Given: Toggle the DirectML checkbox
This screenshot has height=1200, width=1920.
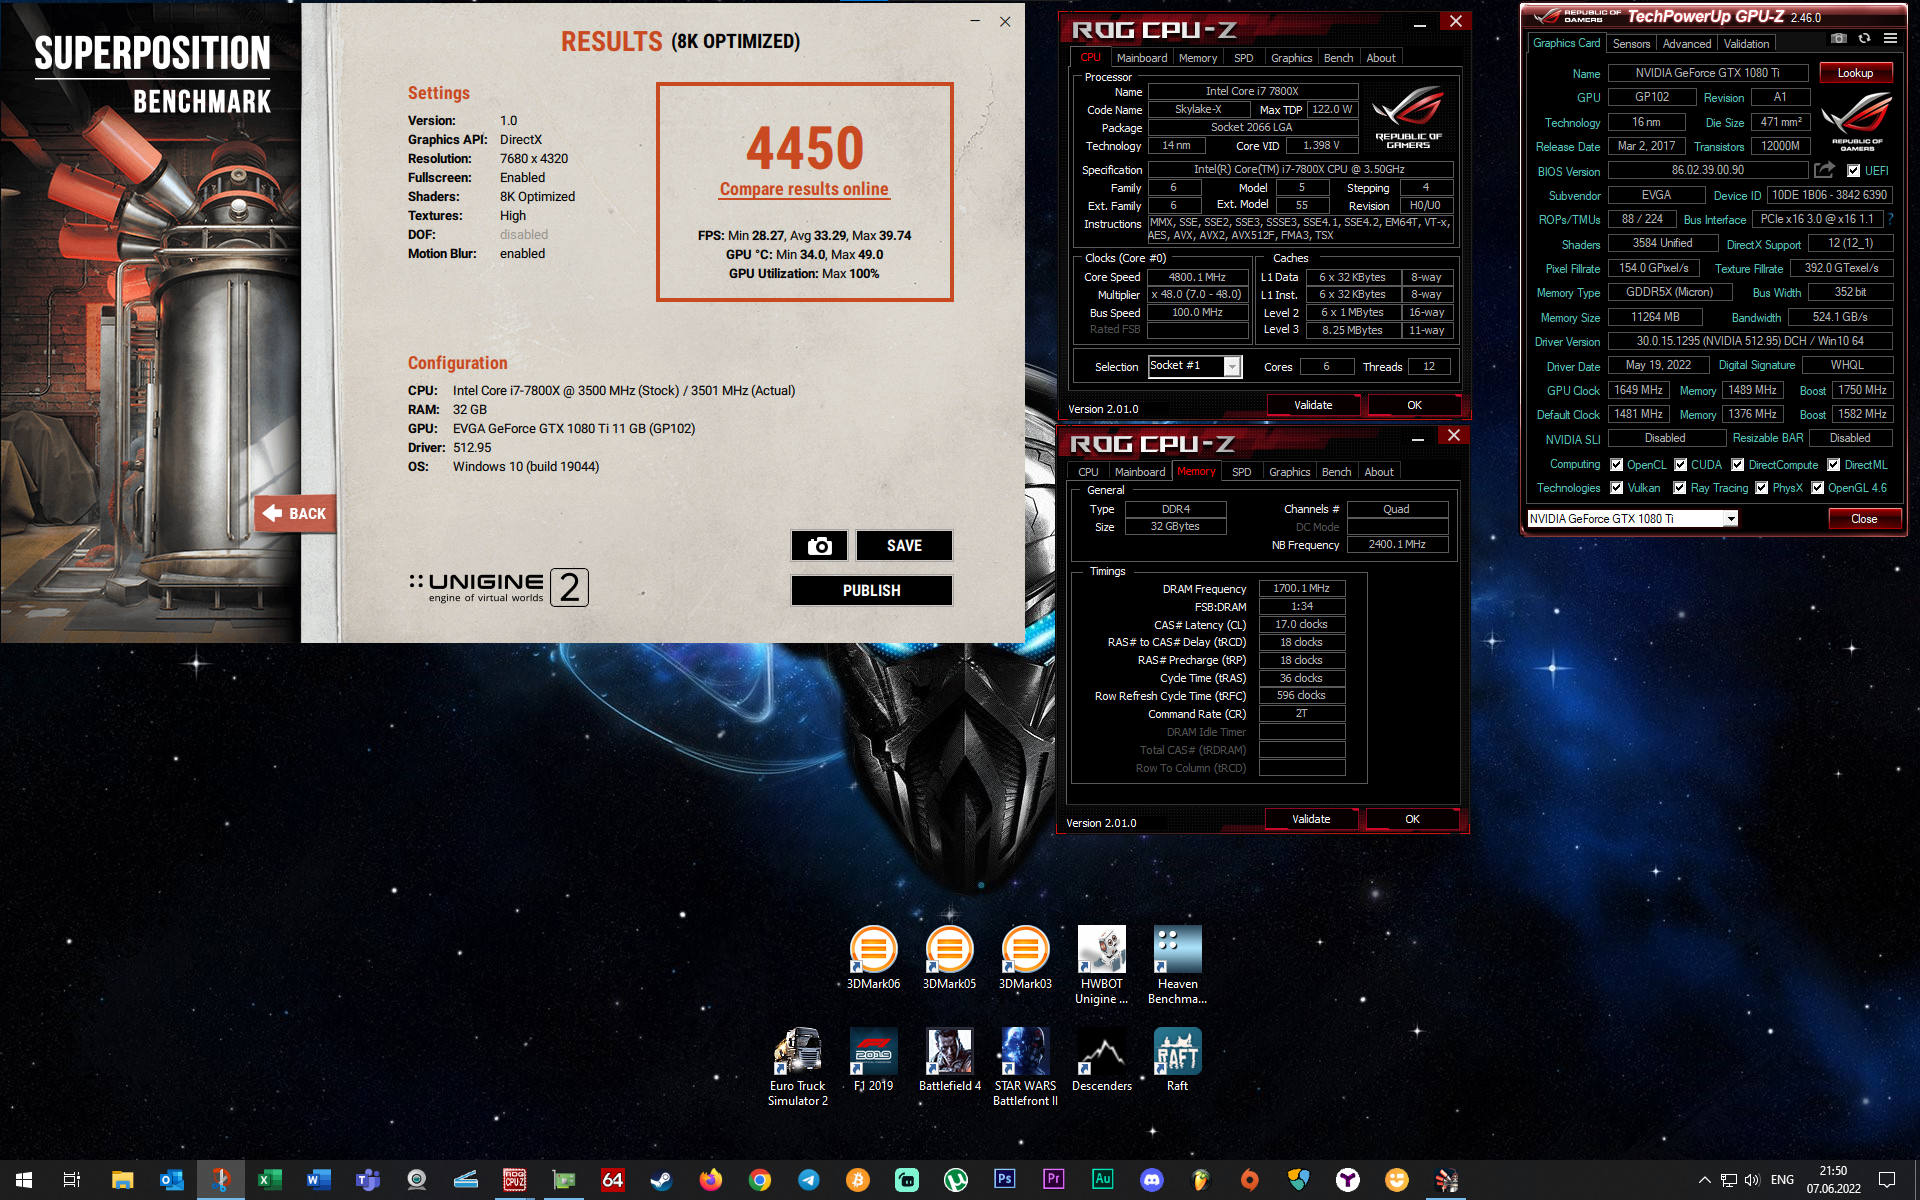Looking at the screenshot, I should pos(1834,465).
